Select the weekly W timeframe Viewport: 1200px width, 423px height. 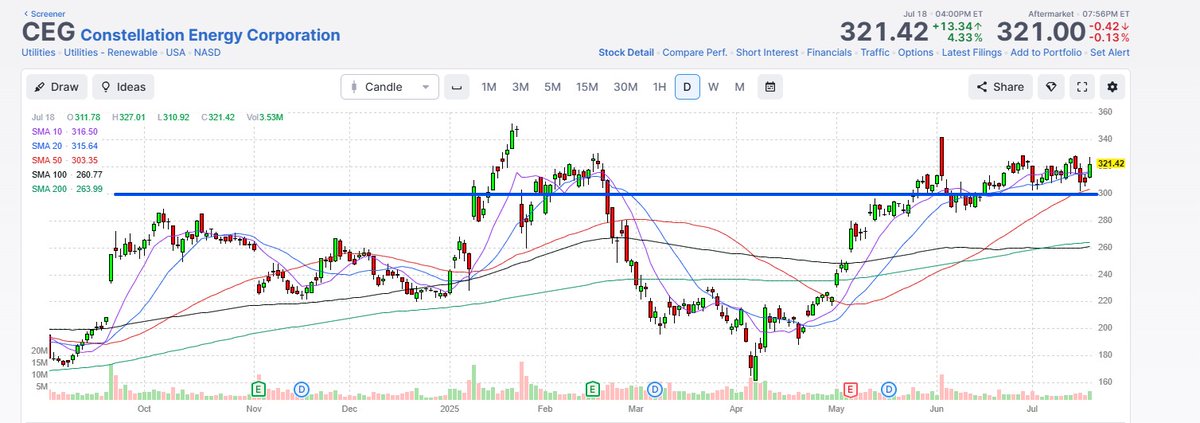(713, 87)
